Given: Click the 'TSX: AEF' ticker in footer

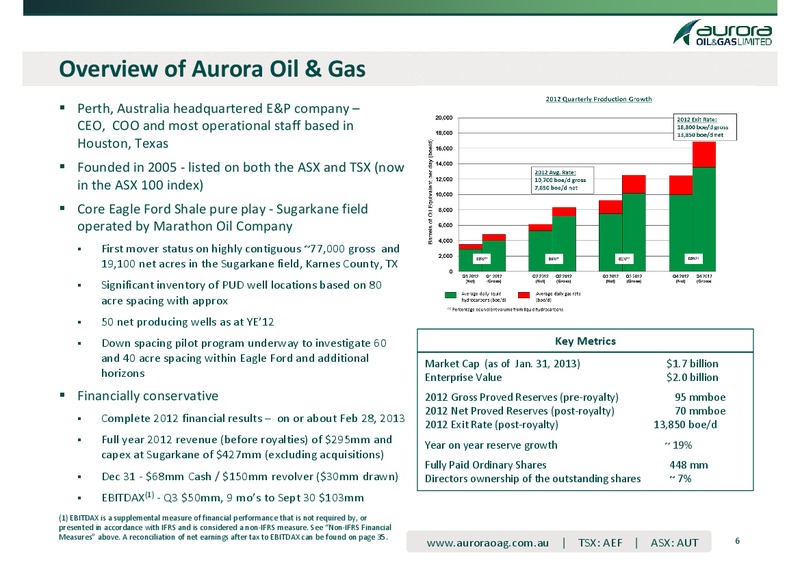Looking at the screenshot, I should [600, 543].
